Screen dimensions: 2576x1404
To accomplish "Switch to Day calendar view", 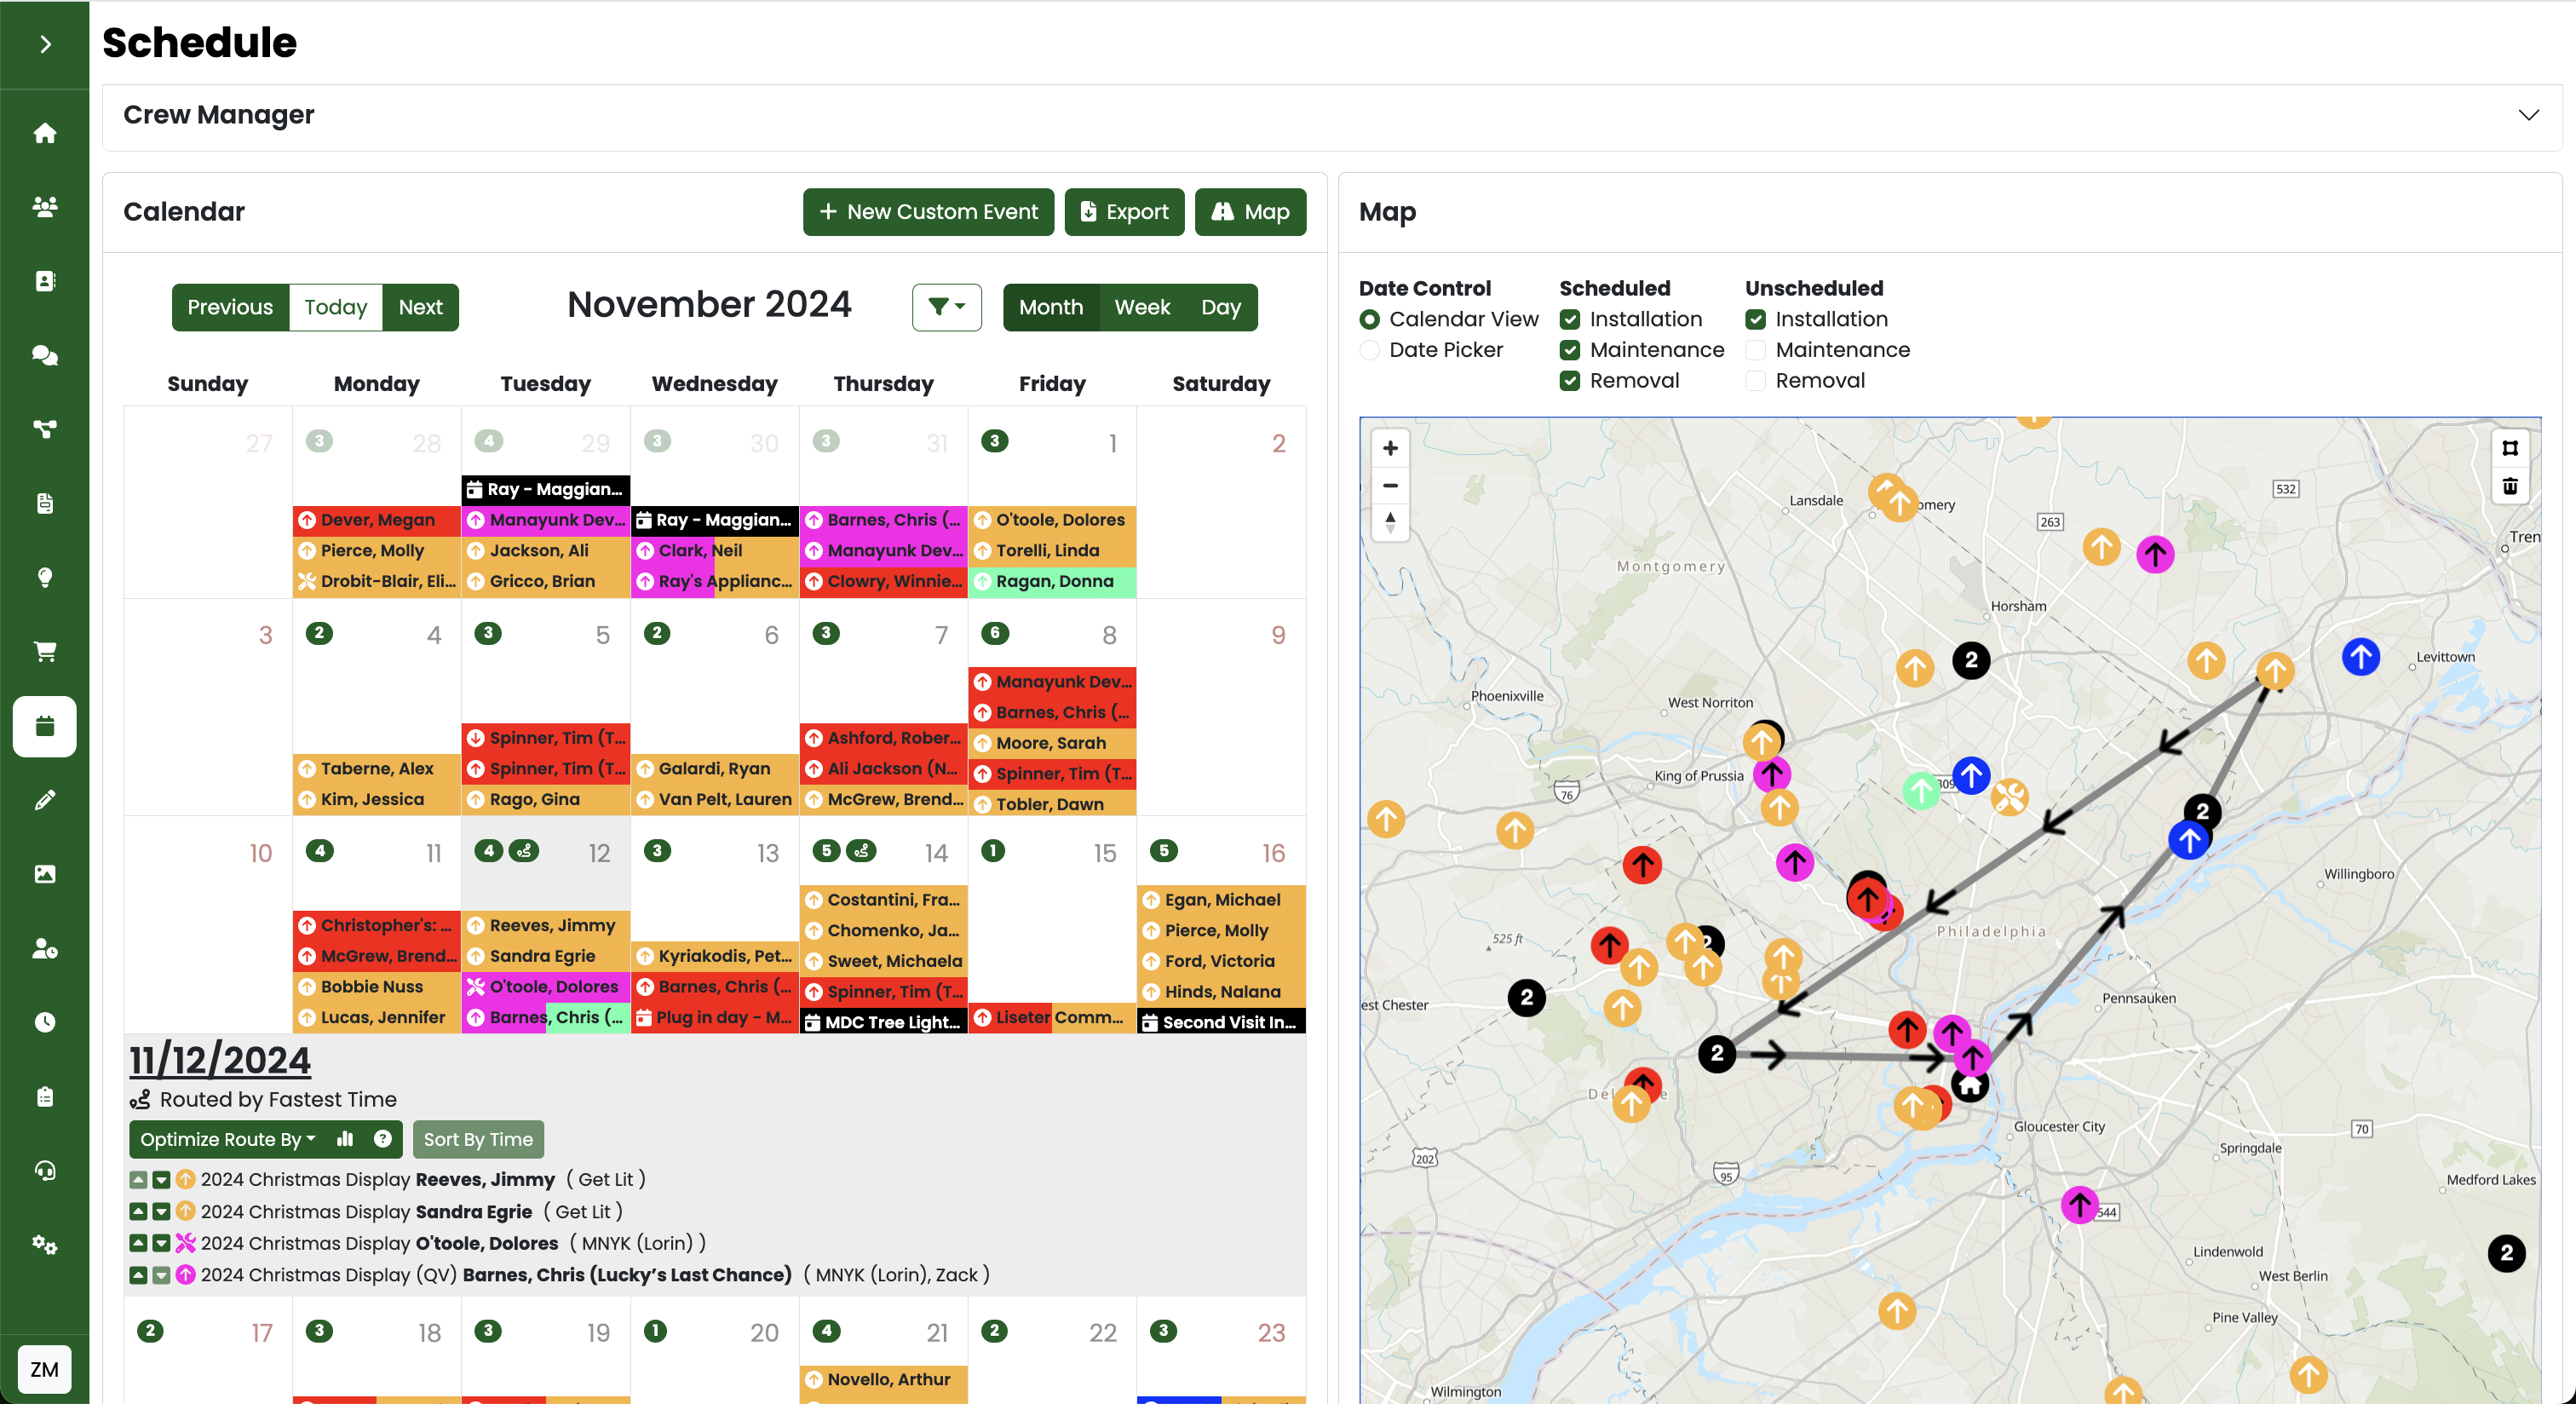I will tap(1221, 307).
